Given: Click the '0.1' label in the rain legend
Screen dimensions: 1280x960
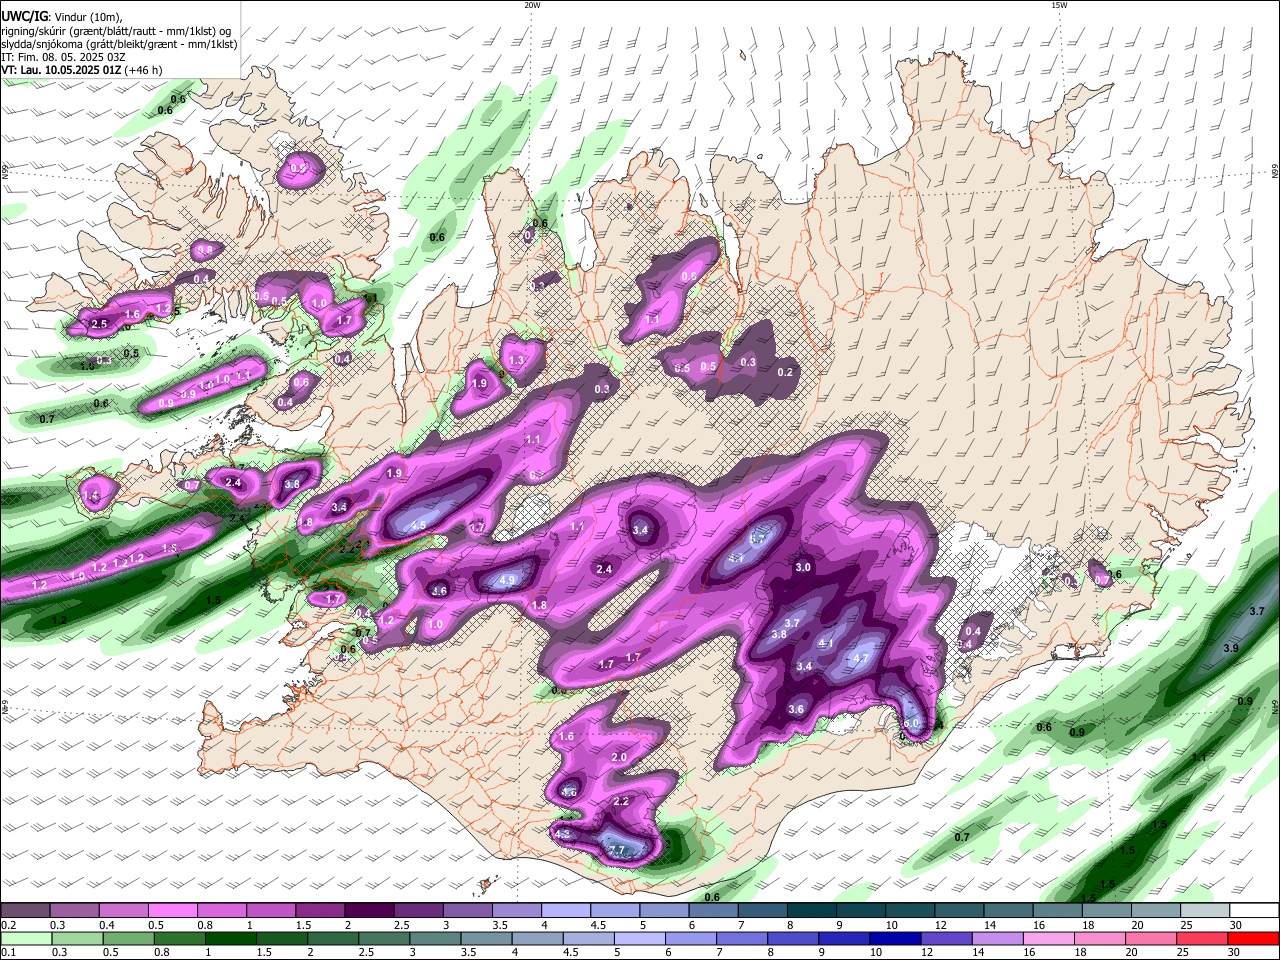Looking at the screenshot, I should [8, 953].
